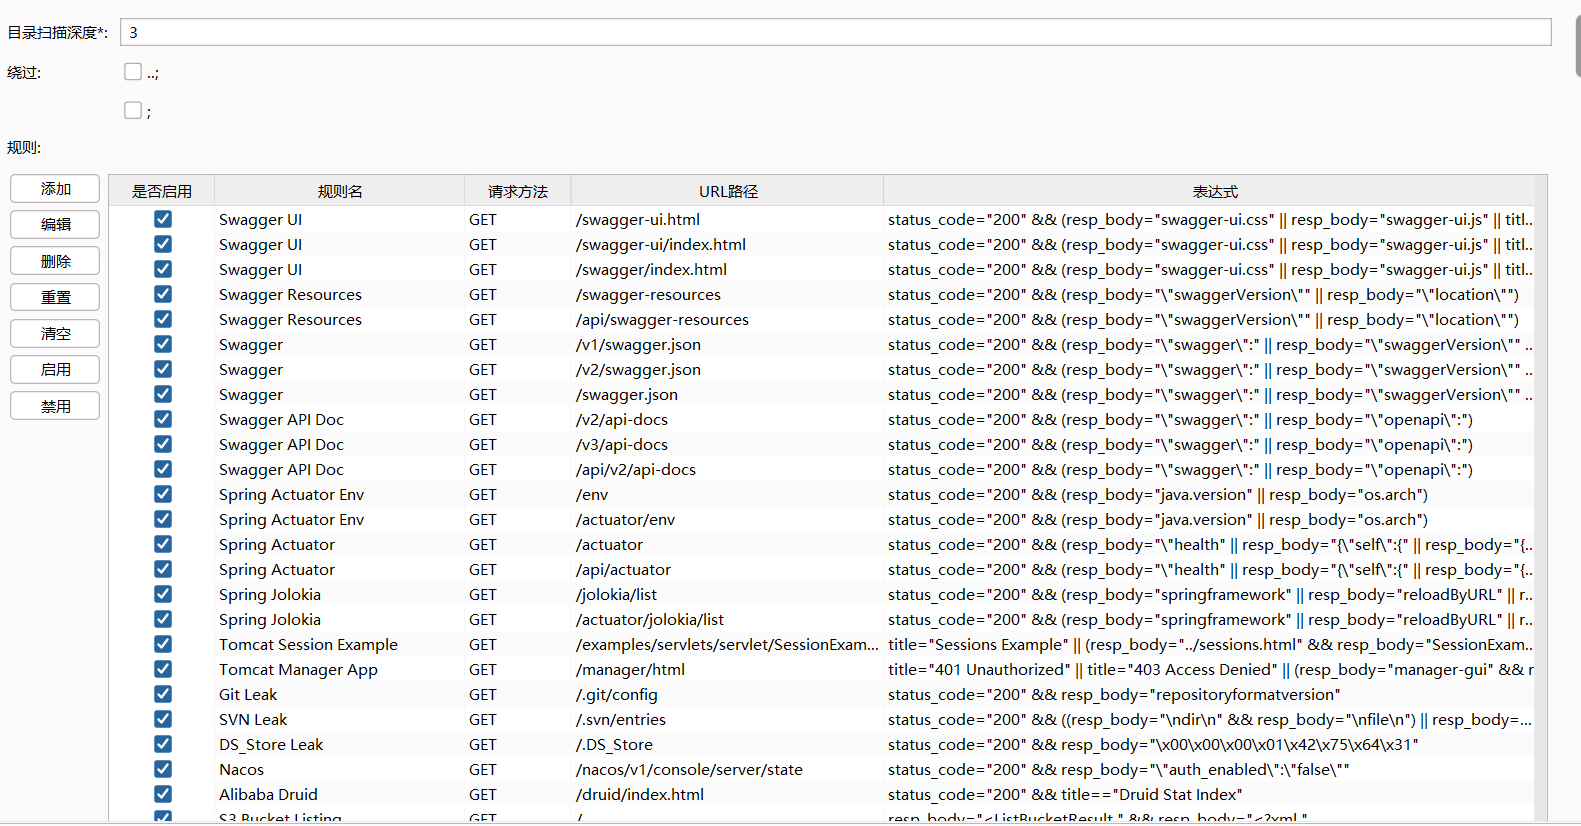The image size is (1581, 826).
Task: Enable the '..;' bypass checkbox
Action: pyautogui.click(x=133, y=71)
